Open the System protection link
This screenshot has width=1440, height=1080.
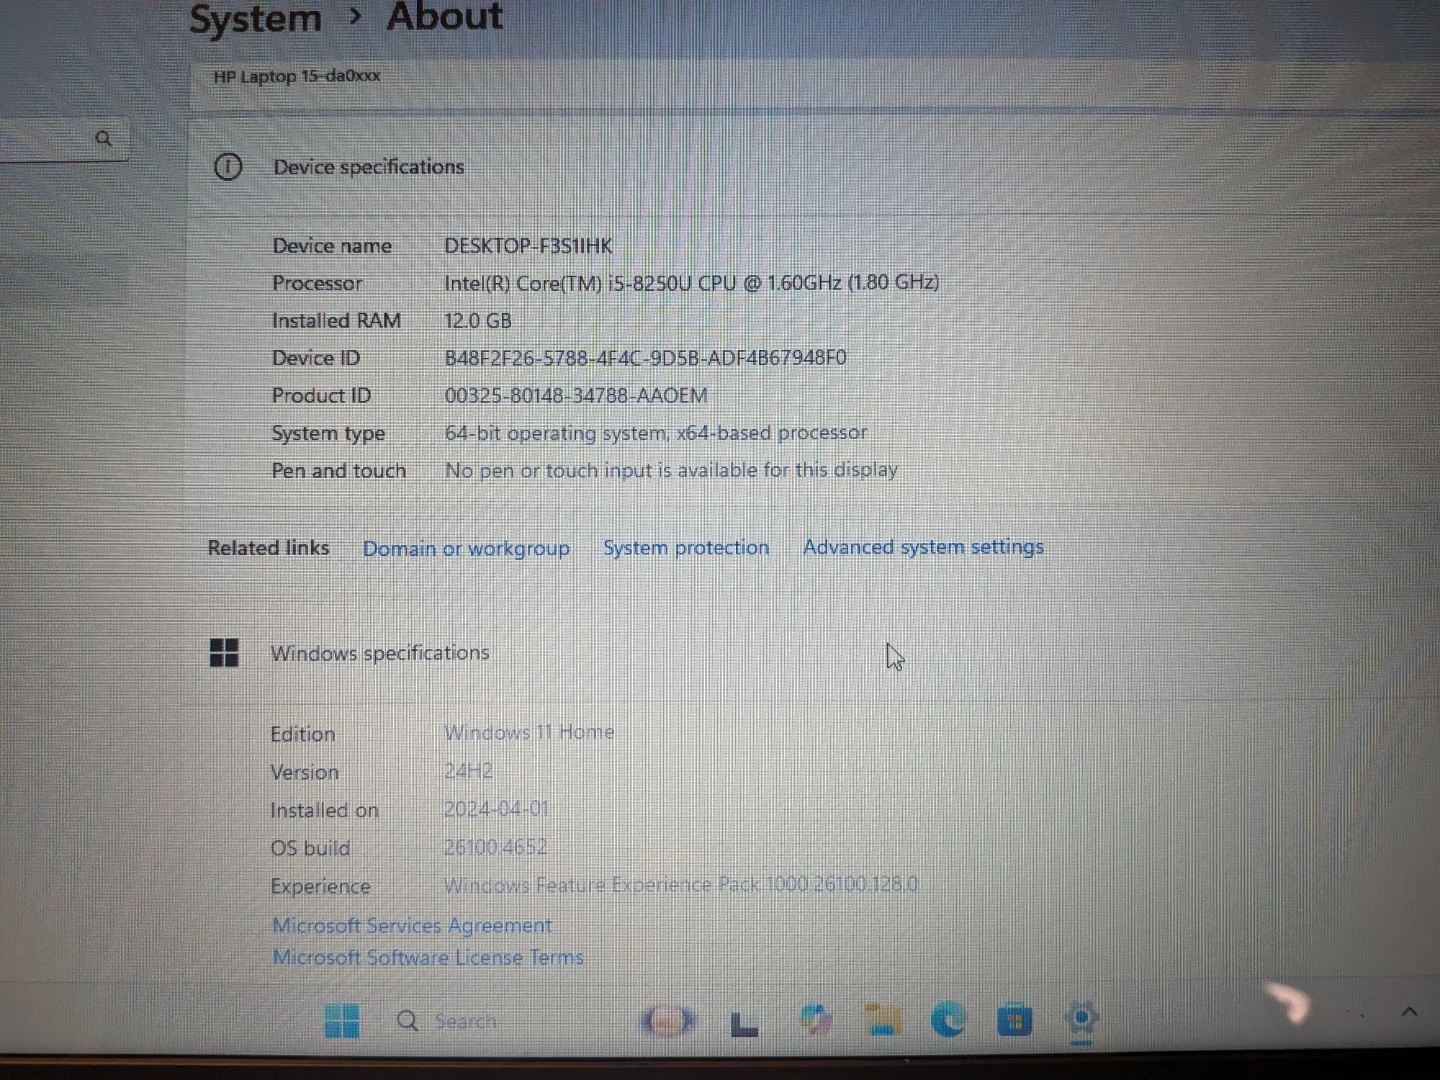(x=686, y=548)
